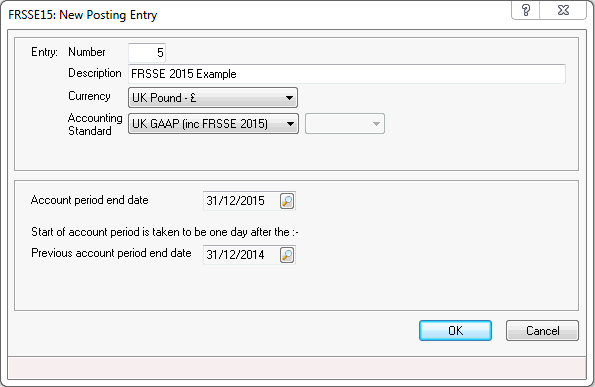Select the 31/12/2015 period end date field
Viewport: 595px width, 387px height.
[x=242, y=201]
